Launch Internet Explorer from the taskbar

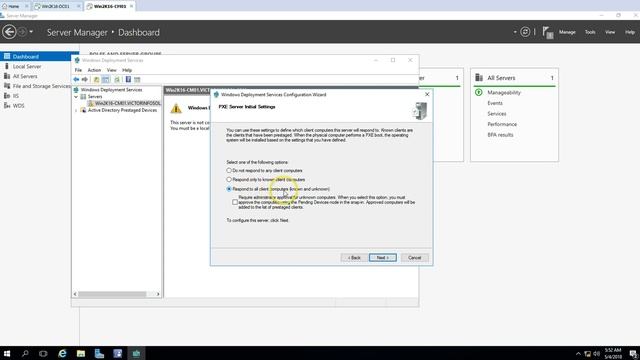pos(62,353)
